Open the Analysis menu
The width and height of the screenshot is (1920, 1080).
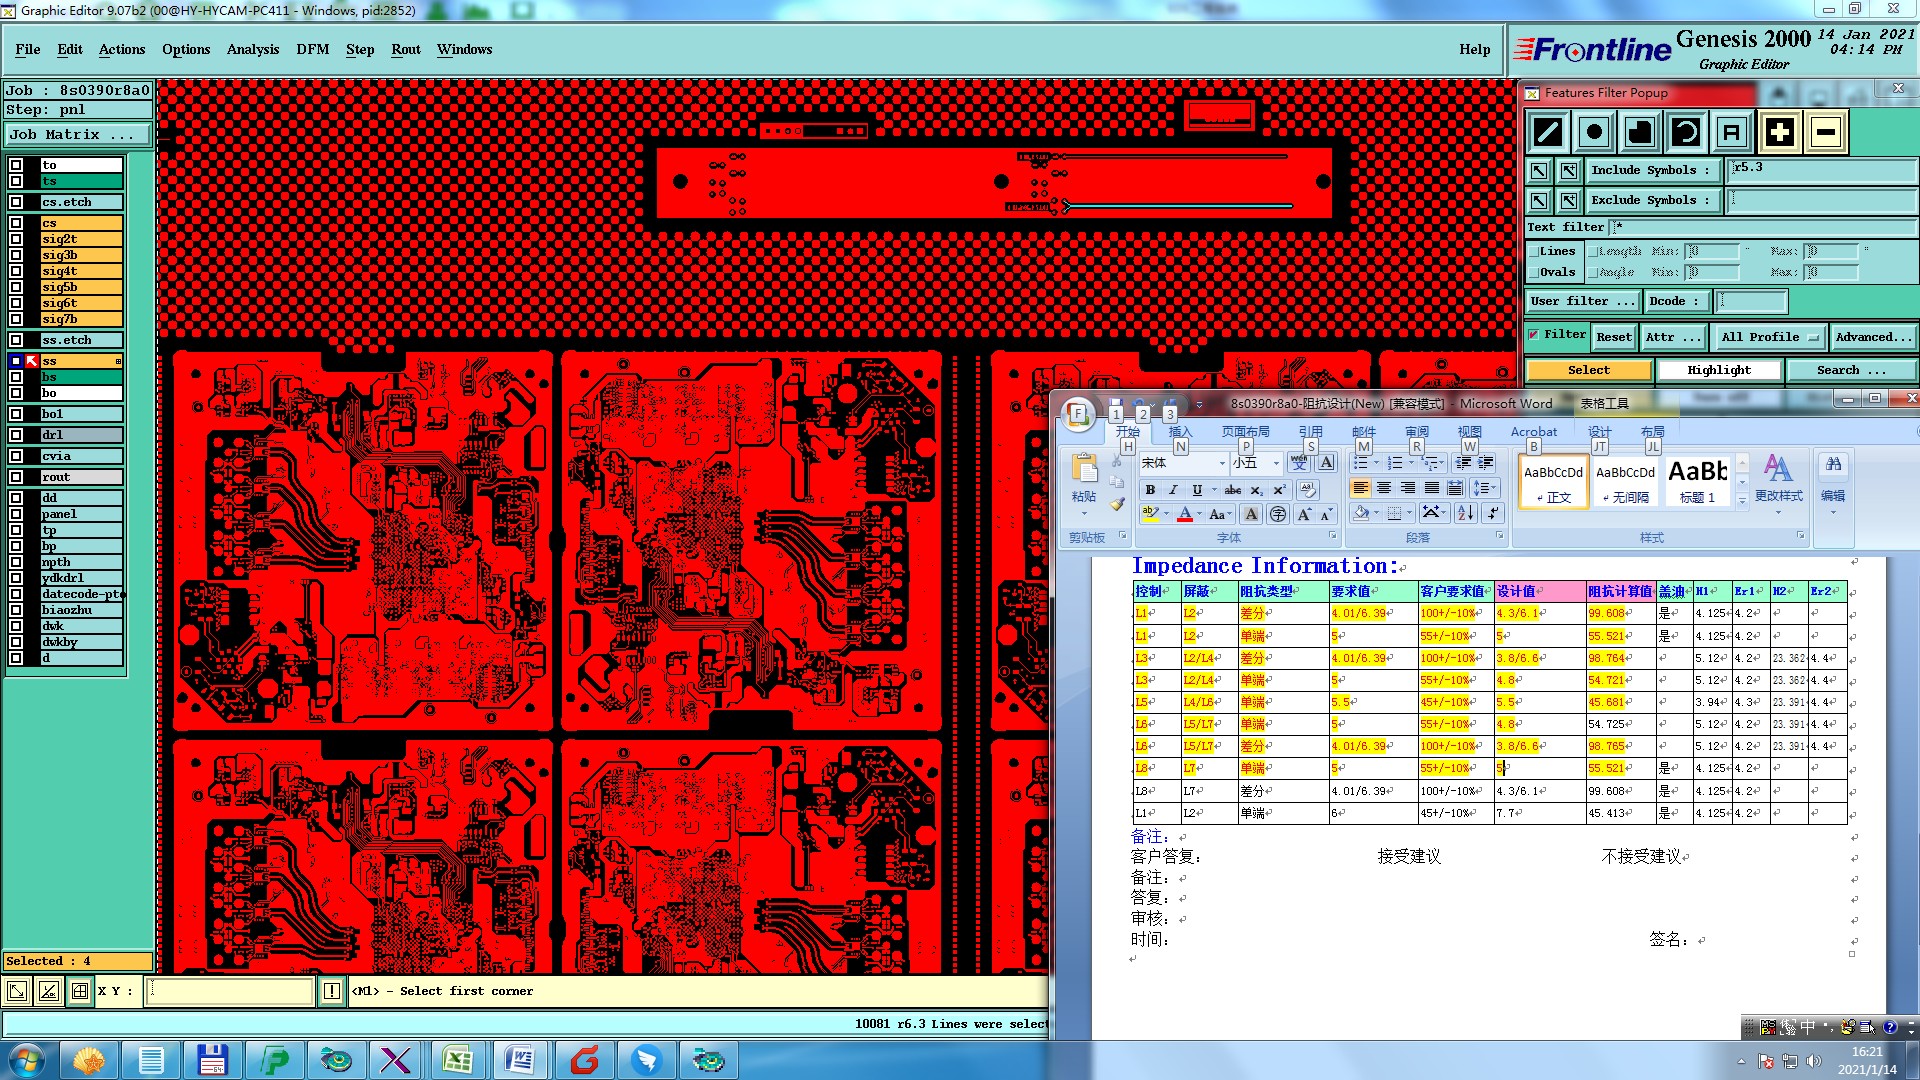point(252,49)
